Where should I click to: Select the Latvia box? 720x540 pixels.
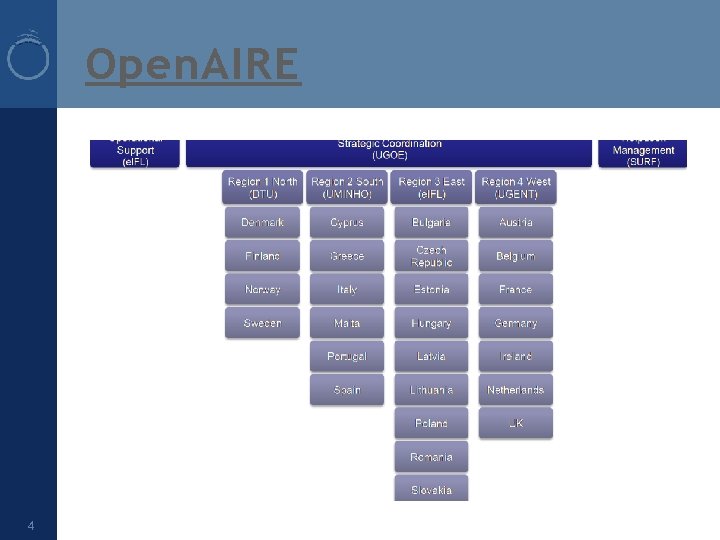click(x=431, y=356)
